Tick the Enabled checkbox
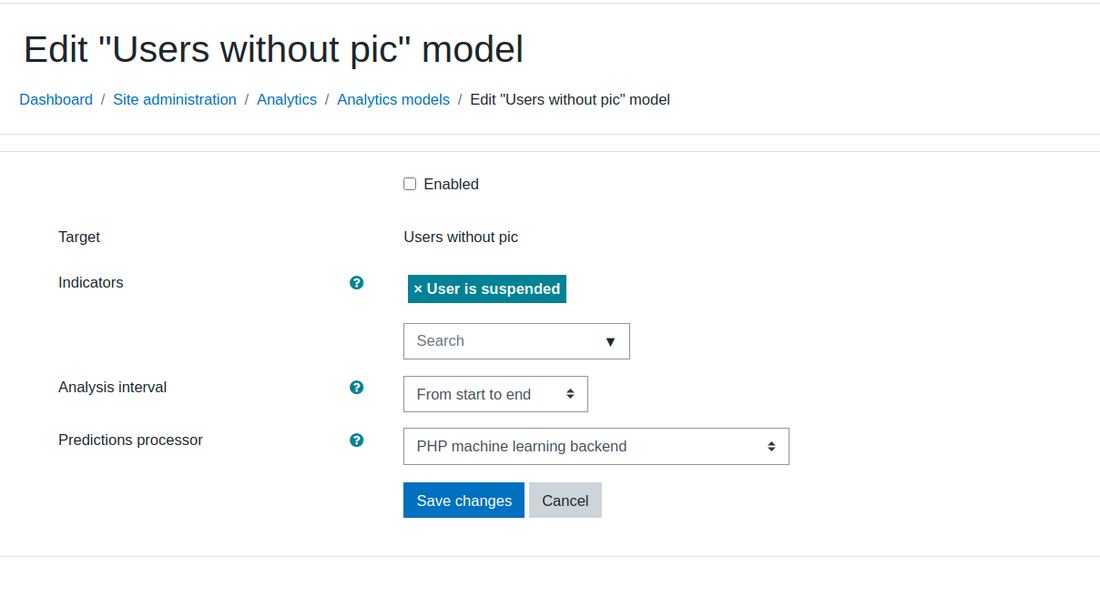1100x597 pixels. [410, 184]
